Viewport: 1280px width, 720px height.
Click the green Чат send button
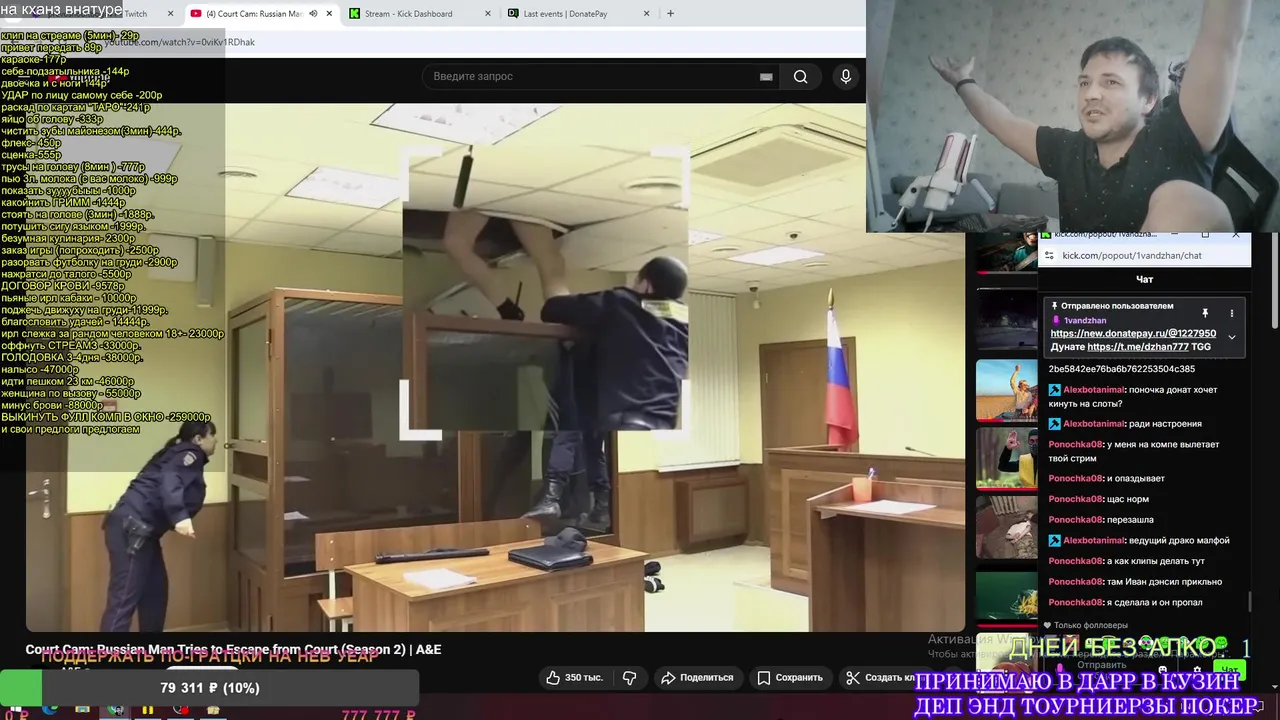[x=1230, y=669]
